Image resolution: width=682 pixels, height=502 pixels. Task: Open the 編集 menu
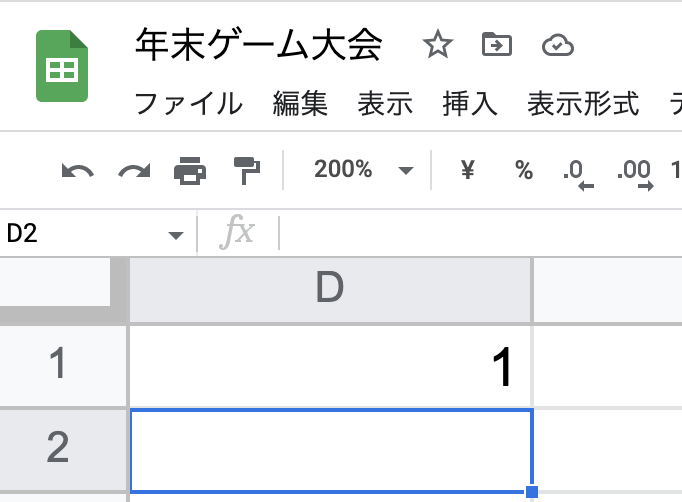tap(300, 104)
